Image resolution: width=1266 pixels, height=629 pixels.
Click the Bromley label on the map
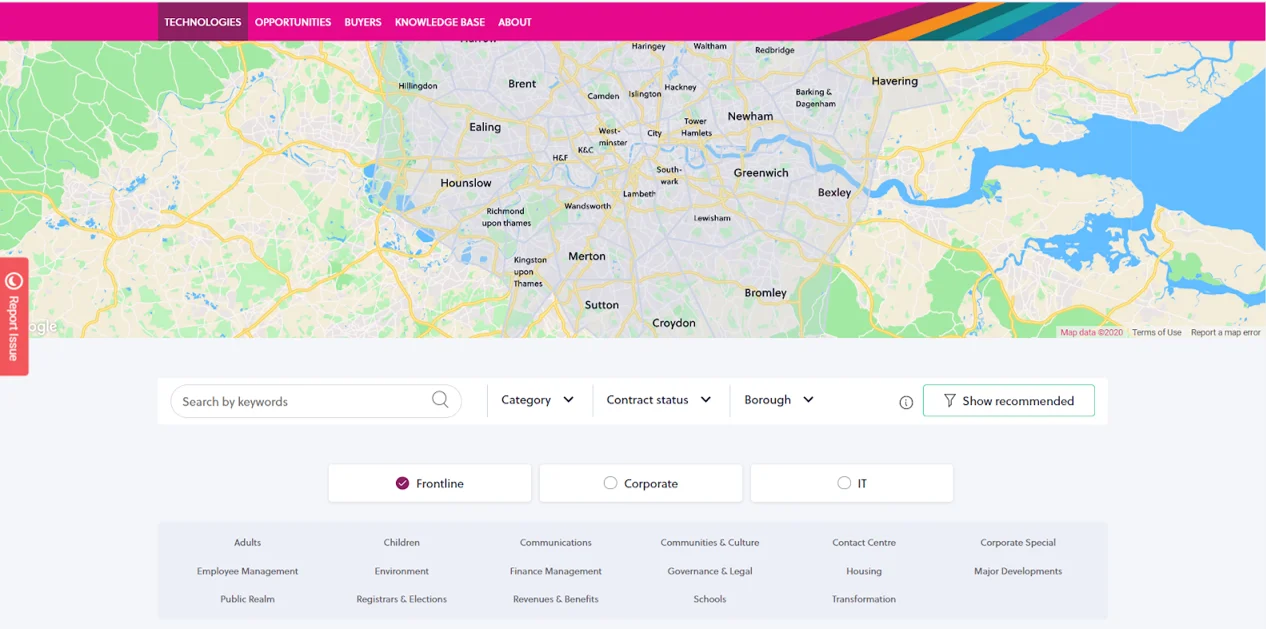pyautogui.click(x=766, y=293)
